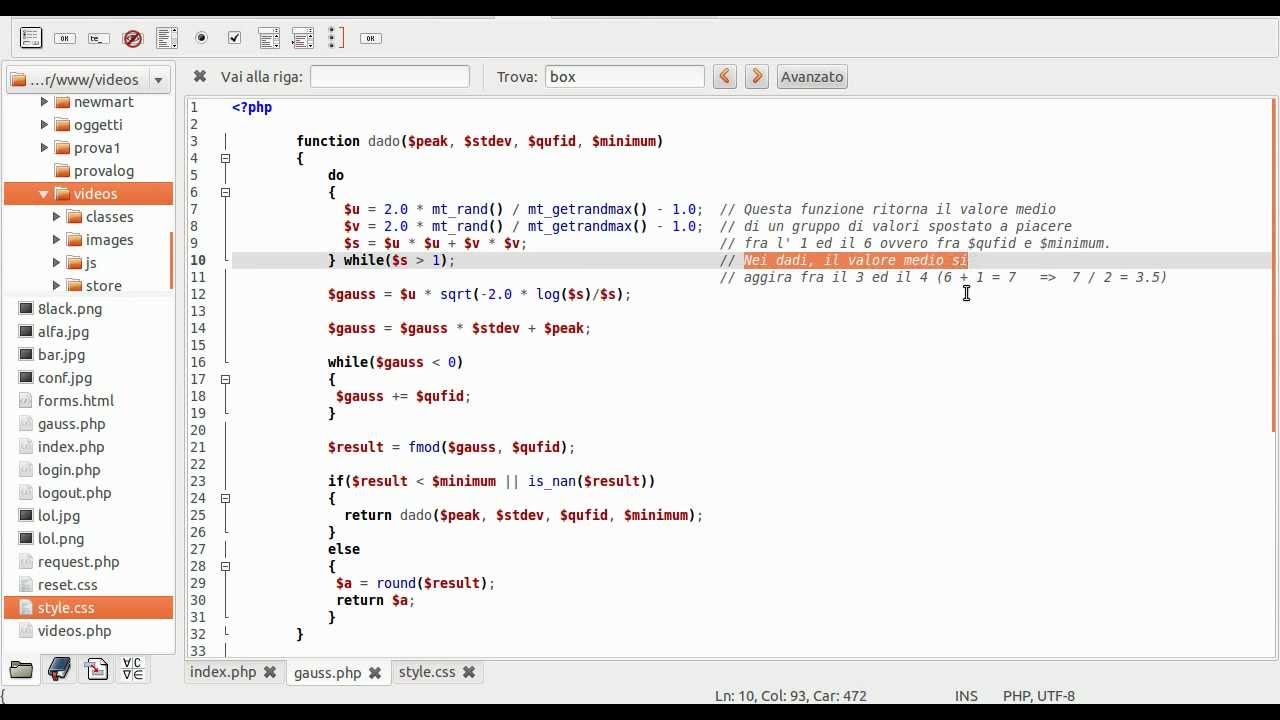Insert a textarea element from the toolbar
The width and height of the screenshot is (1280, 720).
click(x=167, y=38)
